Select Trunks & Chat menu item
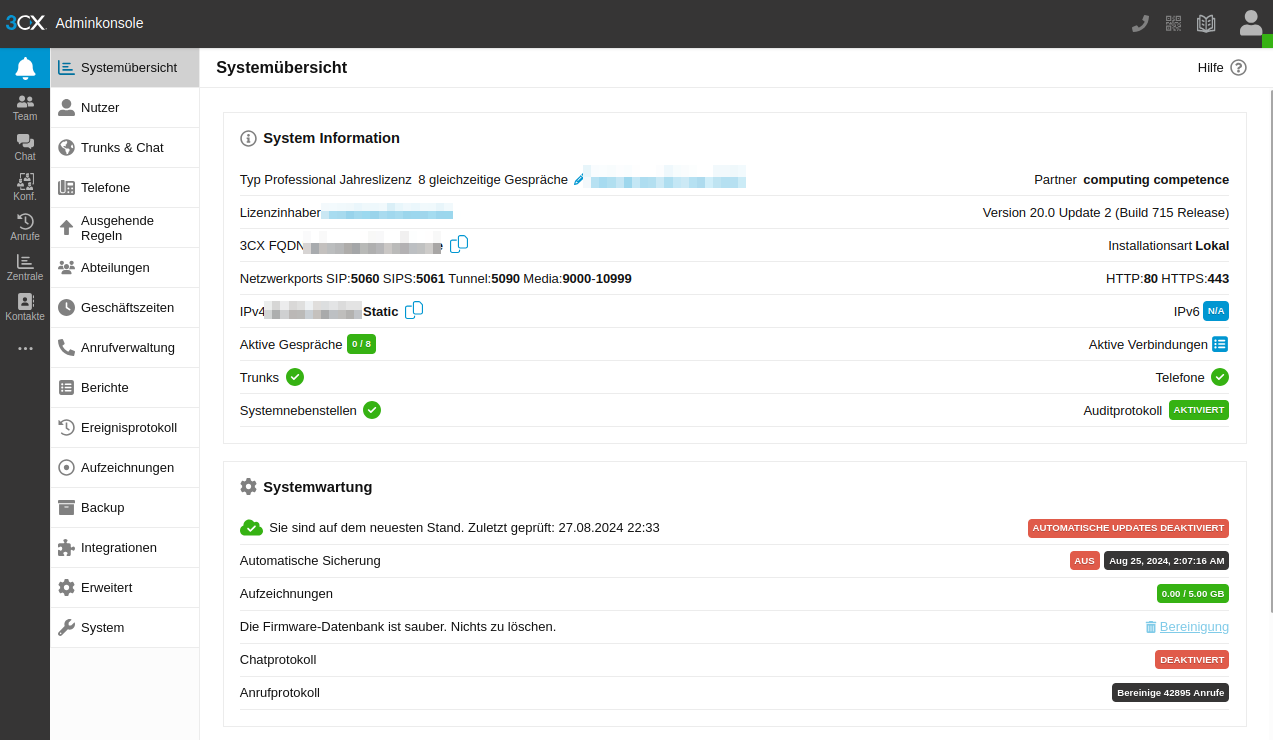 click(x=122, y=147)
